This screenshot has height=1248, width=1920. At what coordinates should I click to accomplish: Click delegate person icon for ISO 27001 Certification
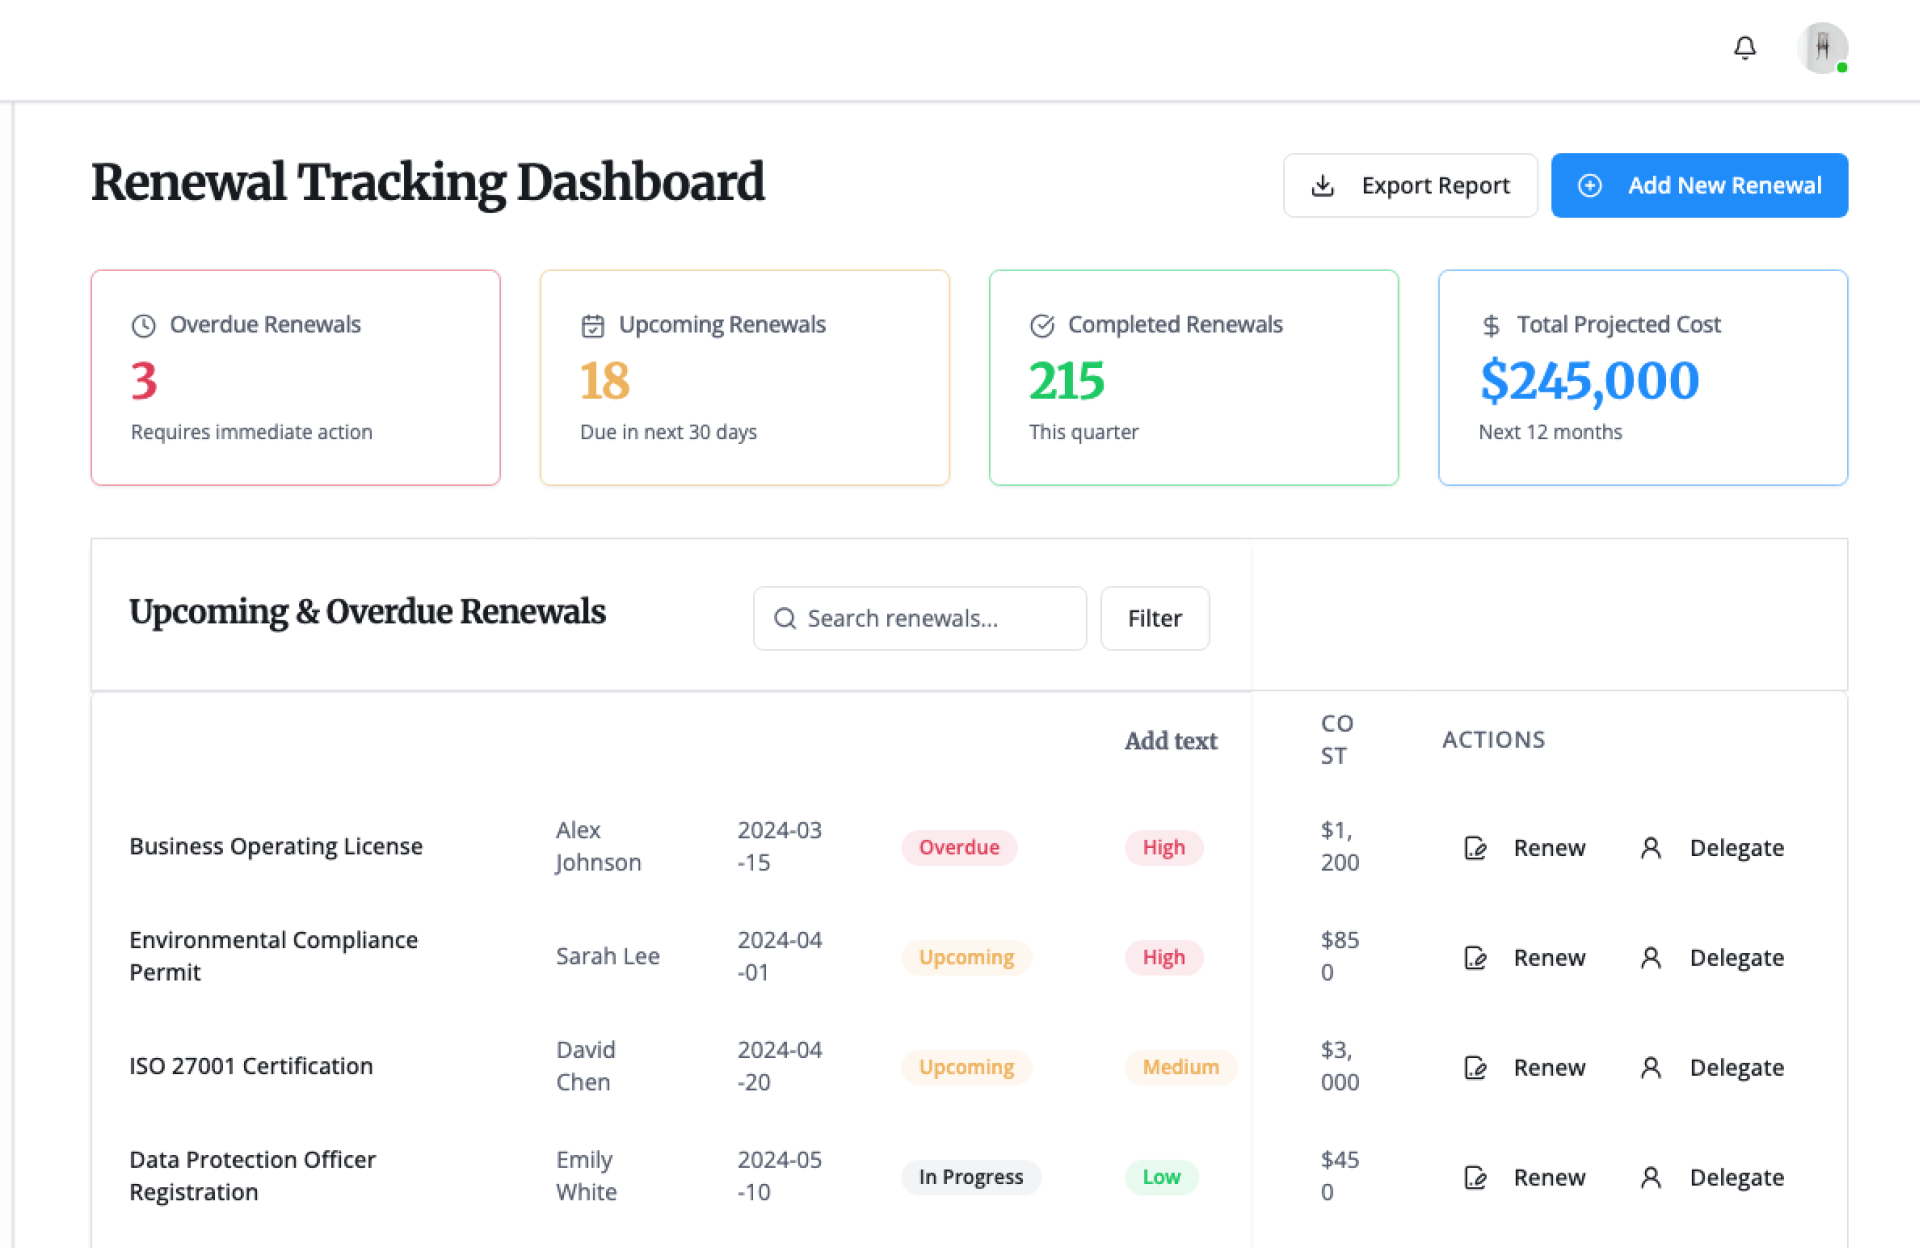click(1650, 1068)
